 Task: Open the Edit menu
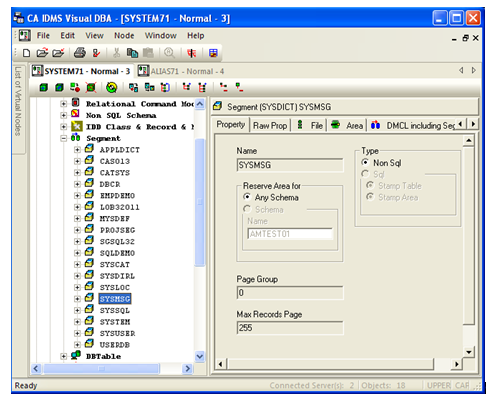(67, 36)
